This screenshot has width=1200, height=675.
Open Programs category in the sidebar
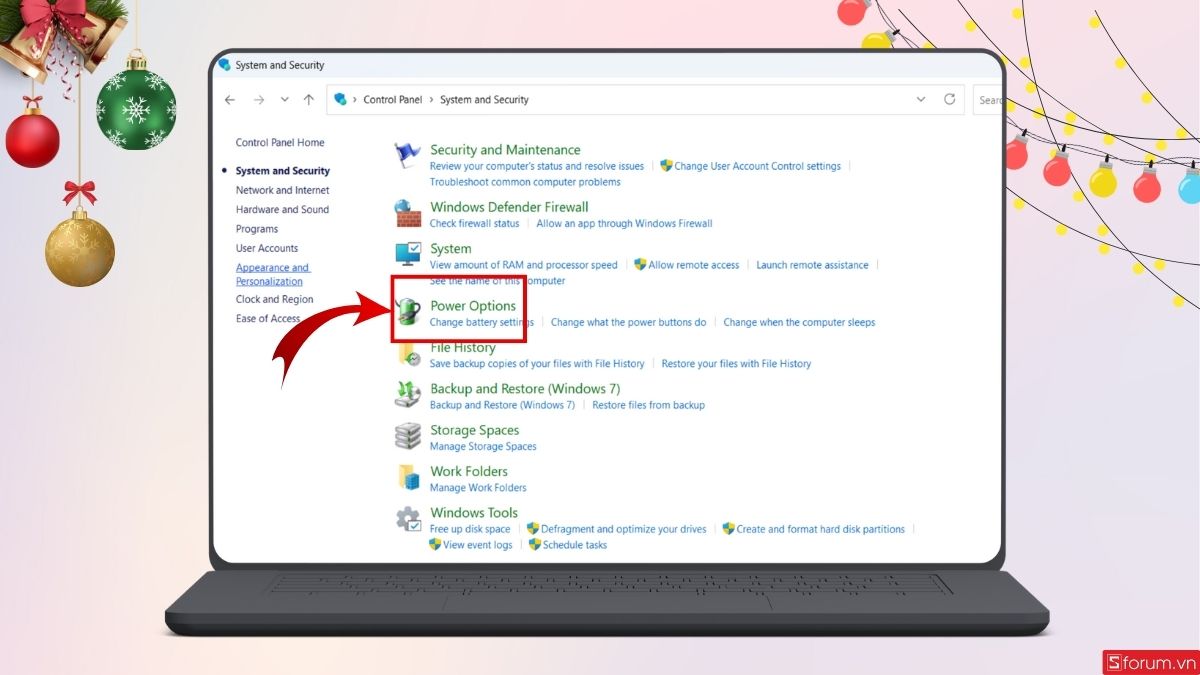[257, 229]
